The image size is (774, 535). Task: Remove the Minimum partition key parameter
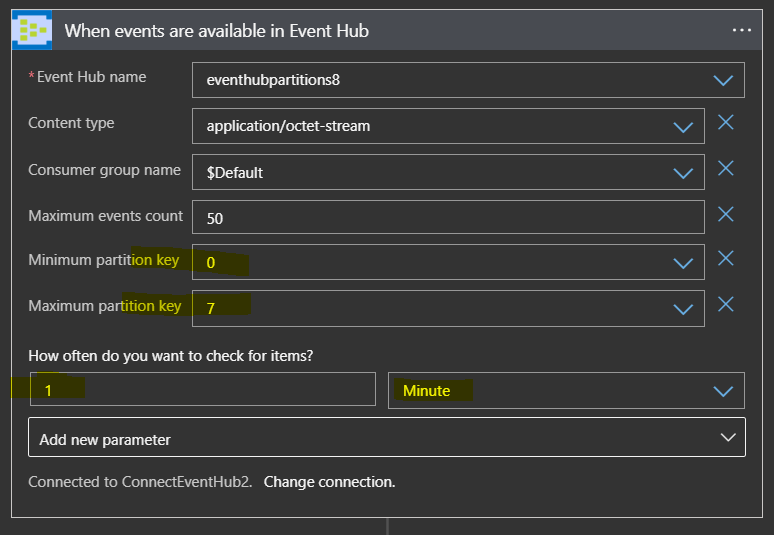pos(726,258)
